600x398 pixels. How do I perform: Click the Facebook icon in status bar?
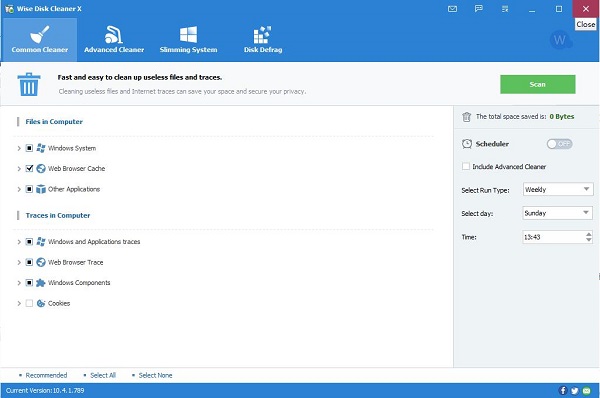[563, 390]
